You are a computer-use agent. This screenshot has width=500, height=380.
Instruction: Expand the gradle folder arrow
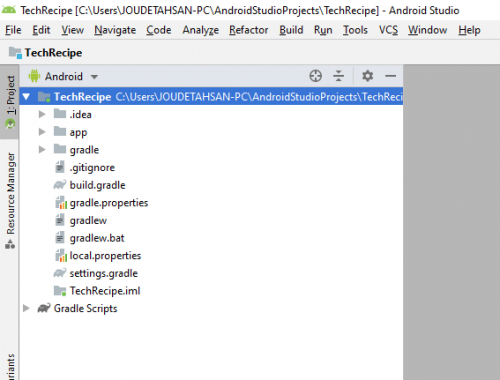(x=42, y=150)
